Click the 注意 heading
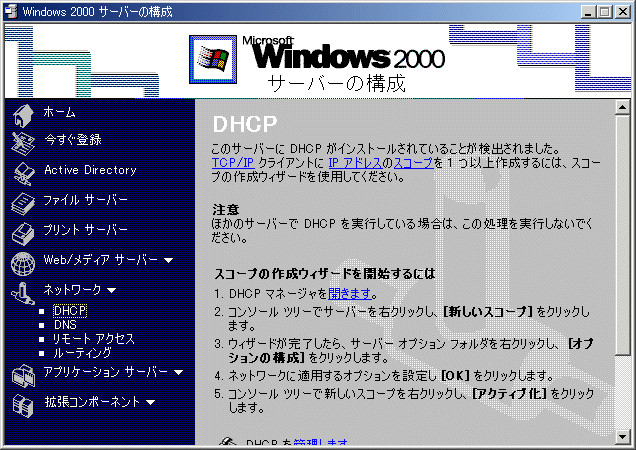Screen dimensions: 636x450 tap(226, 209)
